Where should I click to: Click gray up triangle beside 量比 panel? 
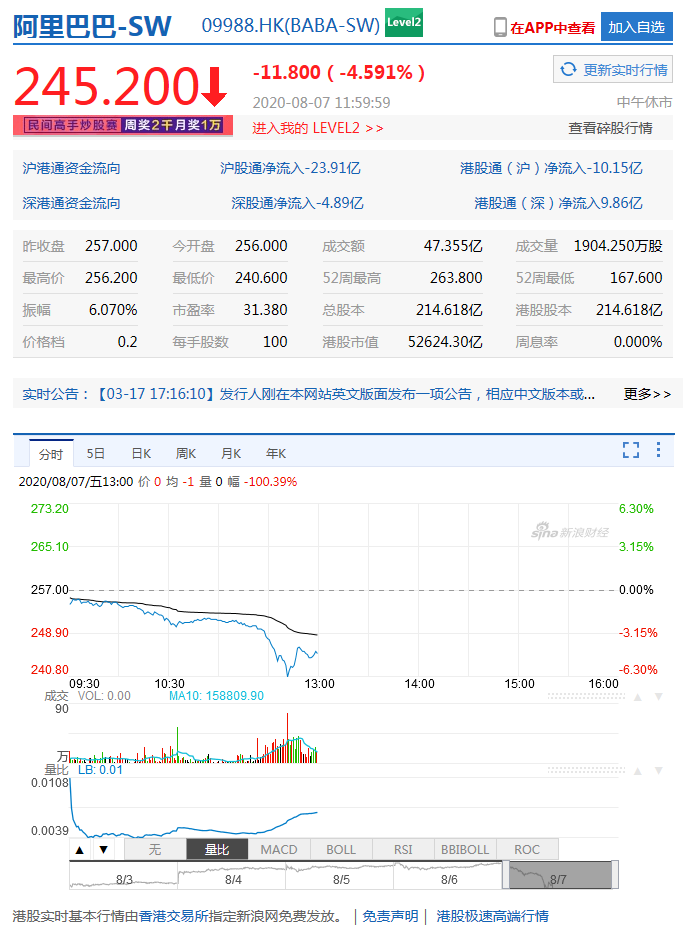(637, 770)
